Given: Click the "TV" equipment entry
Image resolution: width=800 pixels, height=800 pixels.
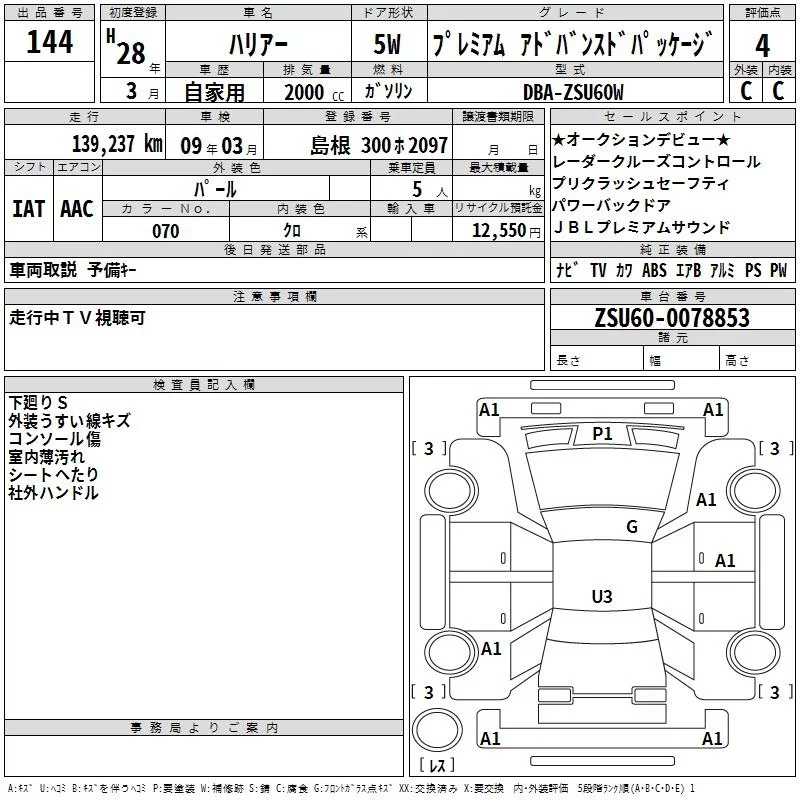Looking at the screenshot, I should [x=598, y=270].
